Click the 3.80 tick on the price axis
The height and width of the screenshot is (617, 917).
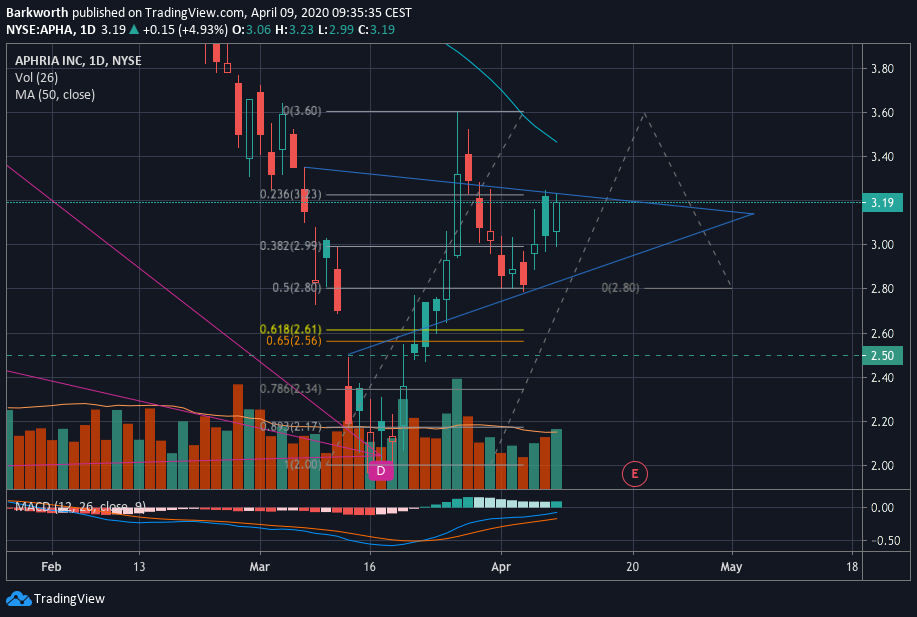tap(882, 68)
